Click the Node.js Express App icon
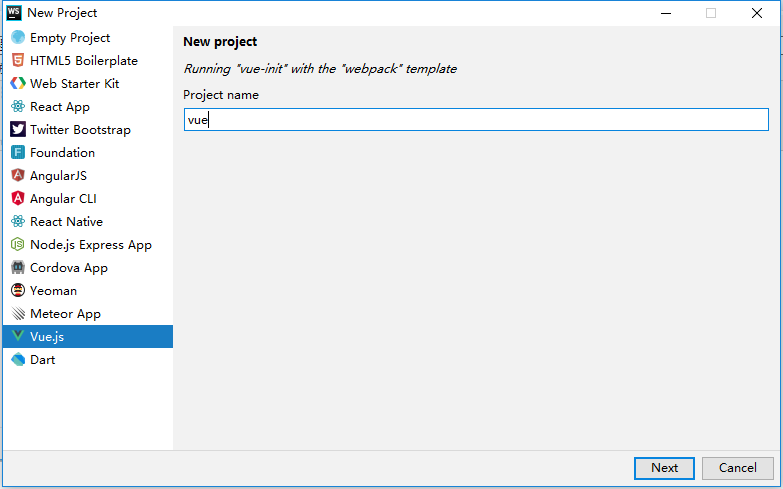 point(18,245)
